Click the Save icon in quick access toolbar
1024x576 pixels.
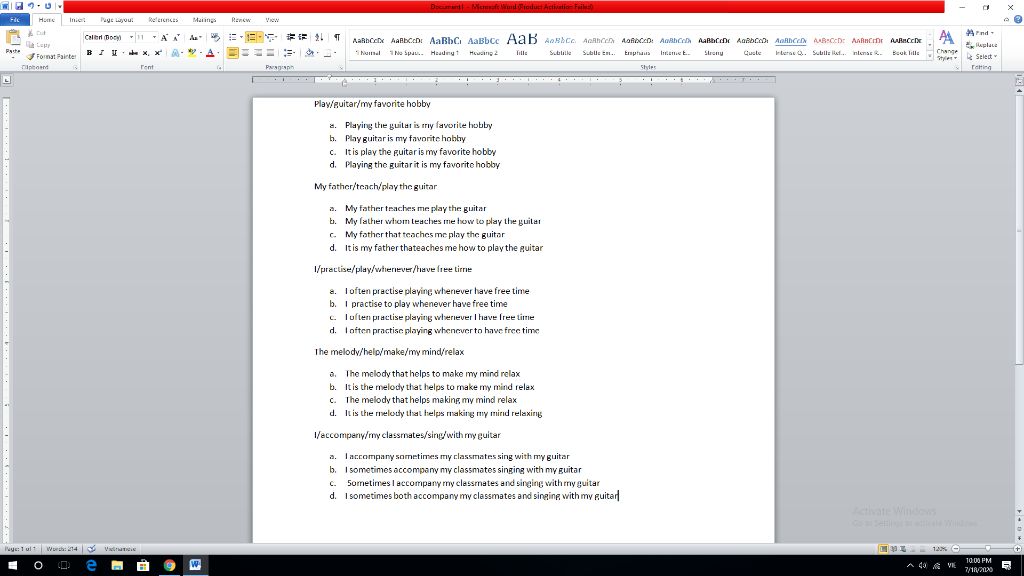[x=18, y=6]
